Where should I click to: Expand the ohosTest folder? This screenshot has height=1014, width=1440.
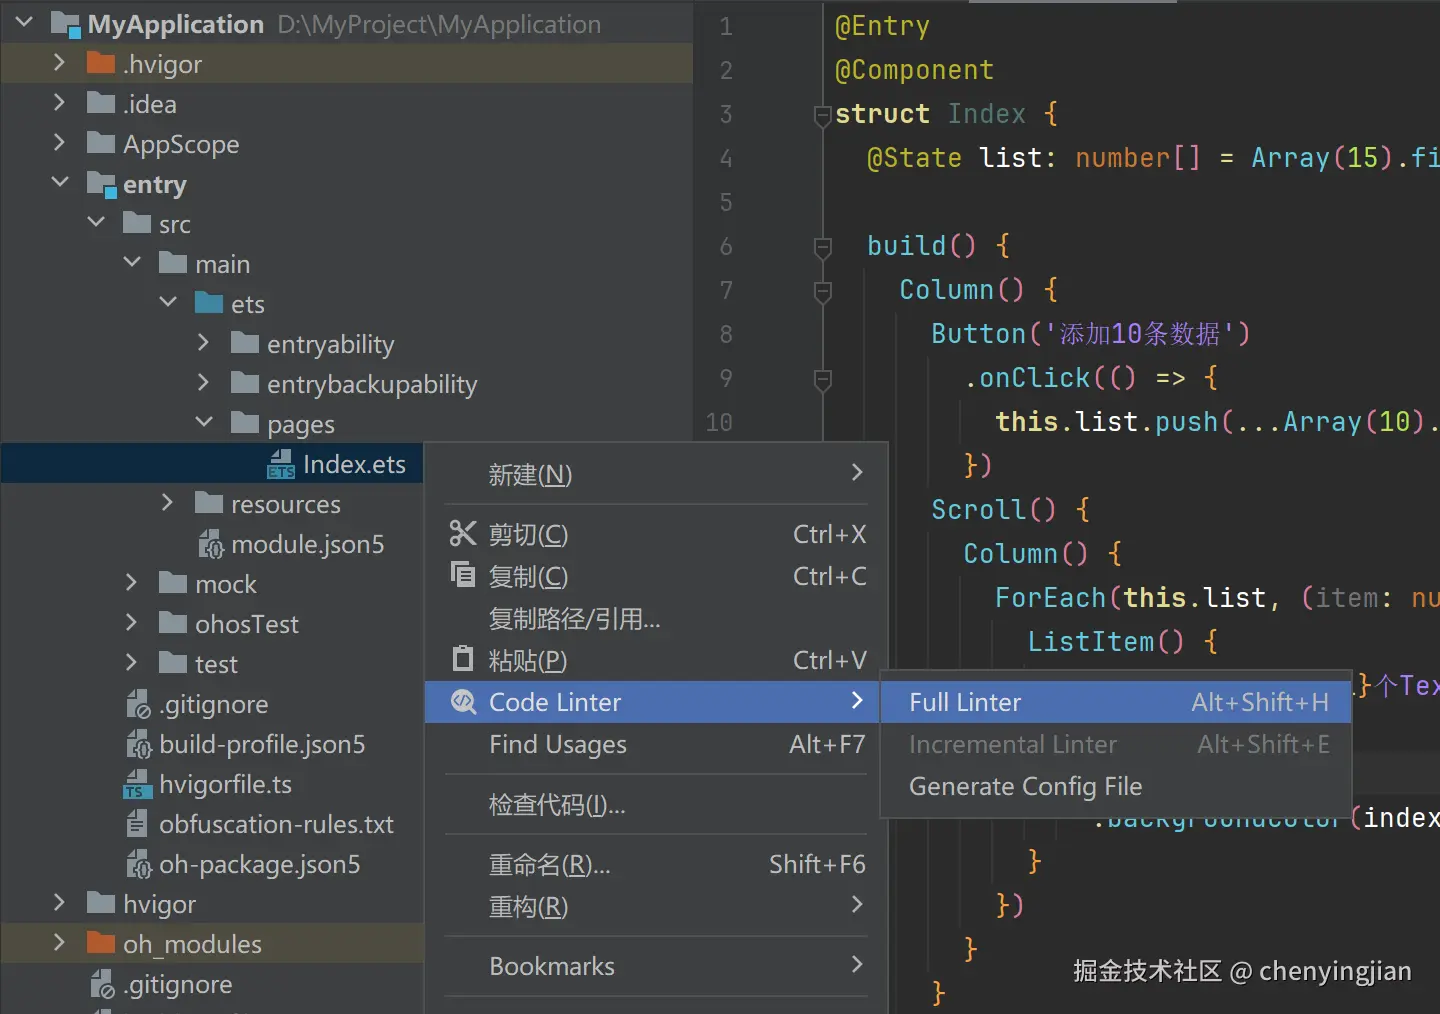(131, 623)
